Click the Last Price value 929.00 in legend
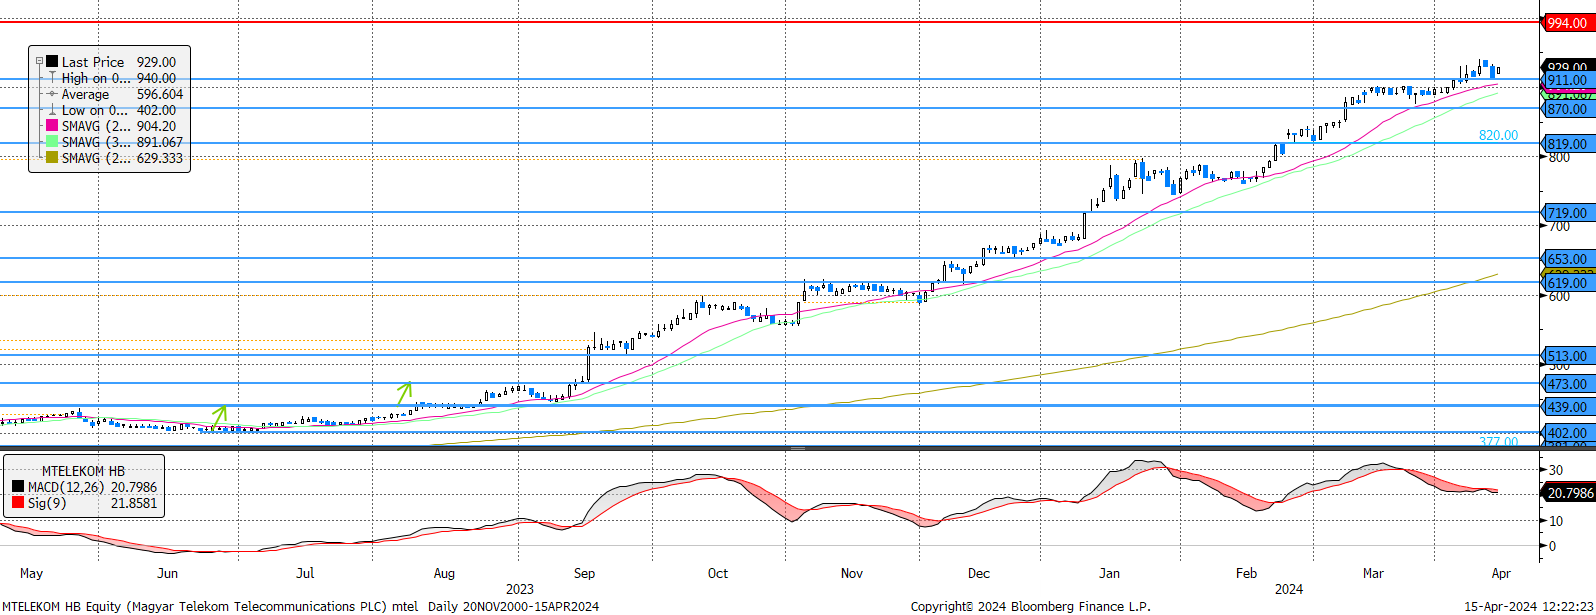1596x615 pixels. 156,62
